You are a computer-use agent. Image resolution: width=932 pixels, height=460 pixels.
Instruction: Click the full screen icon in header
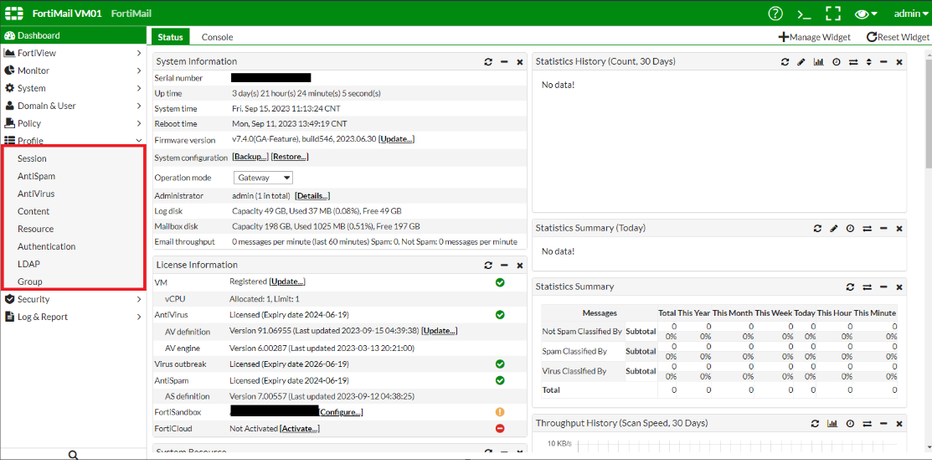click(833, 14)
